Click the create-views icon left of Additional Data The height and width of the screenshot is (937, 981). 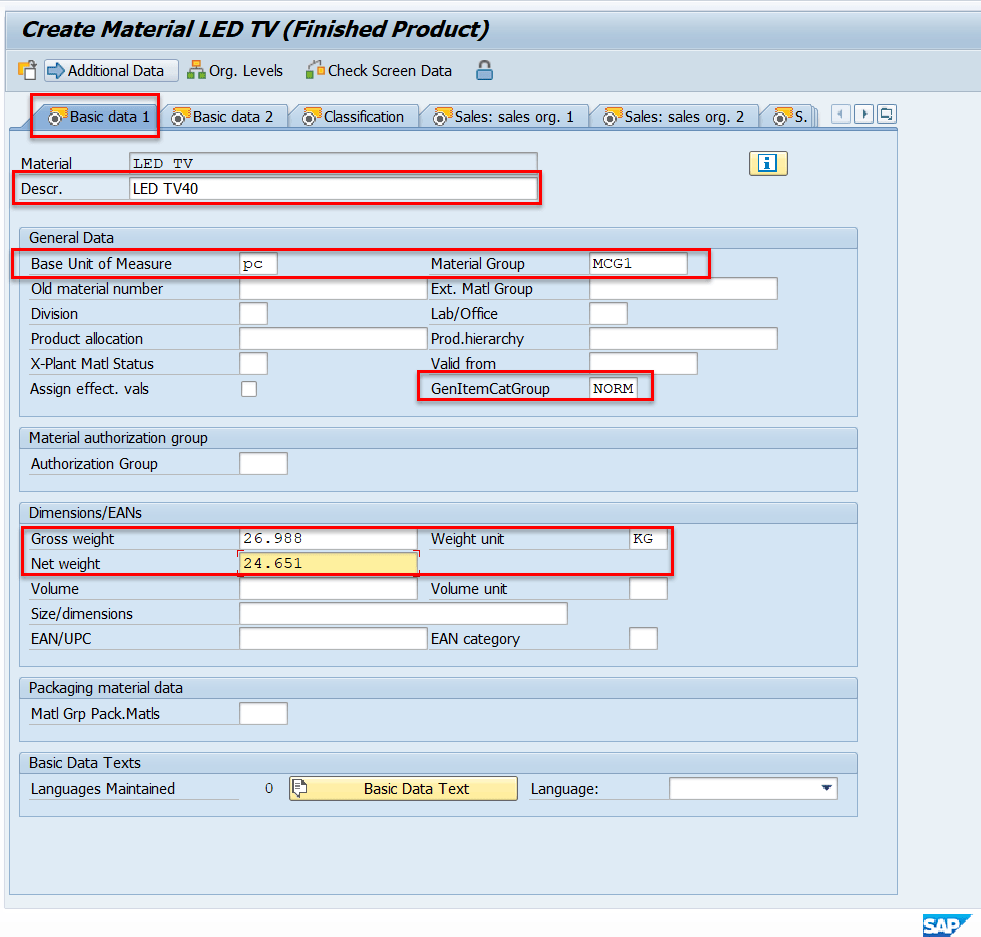28,70
